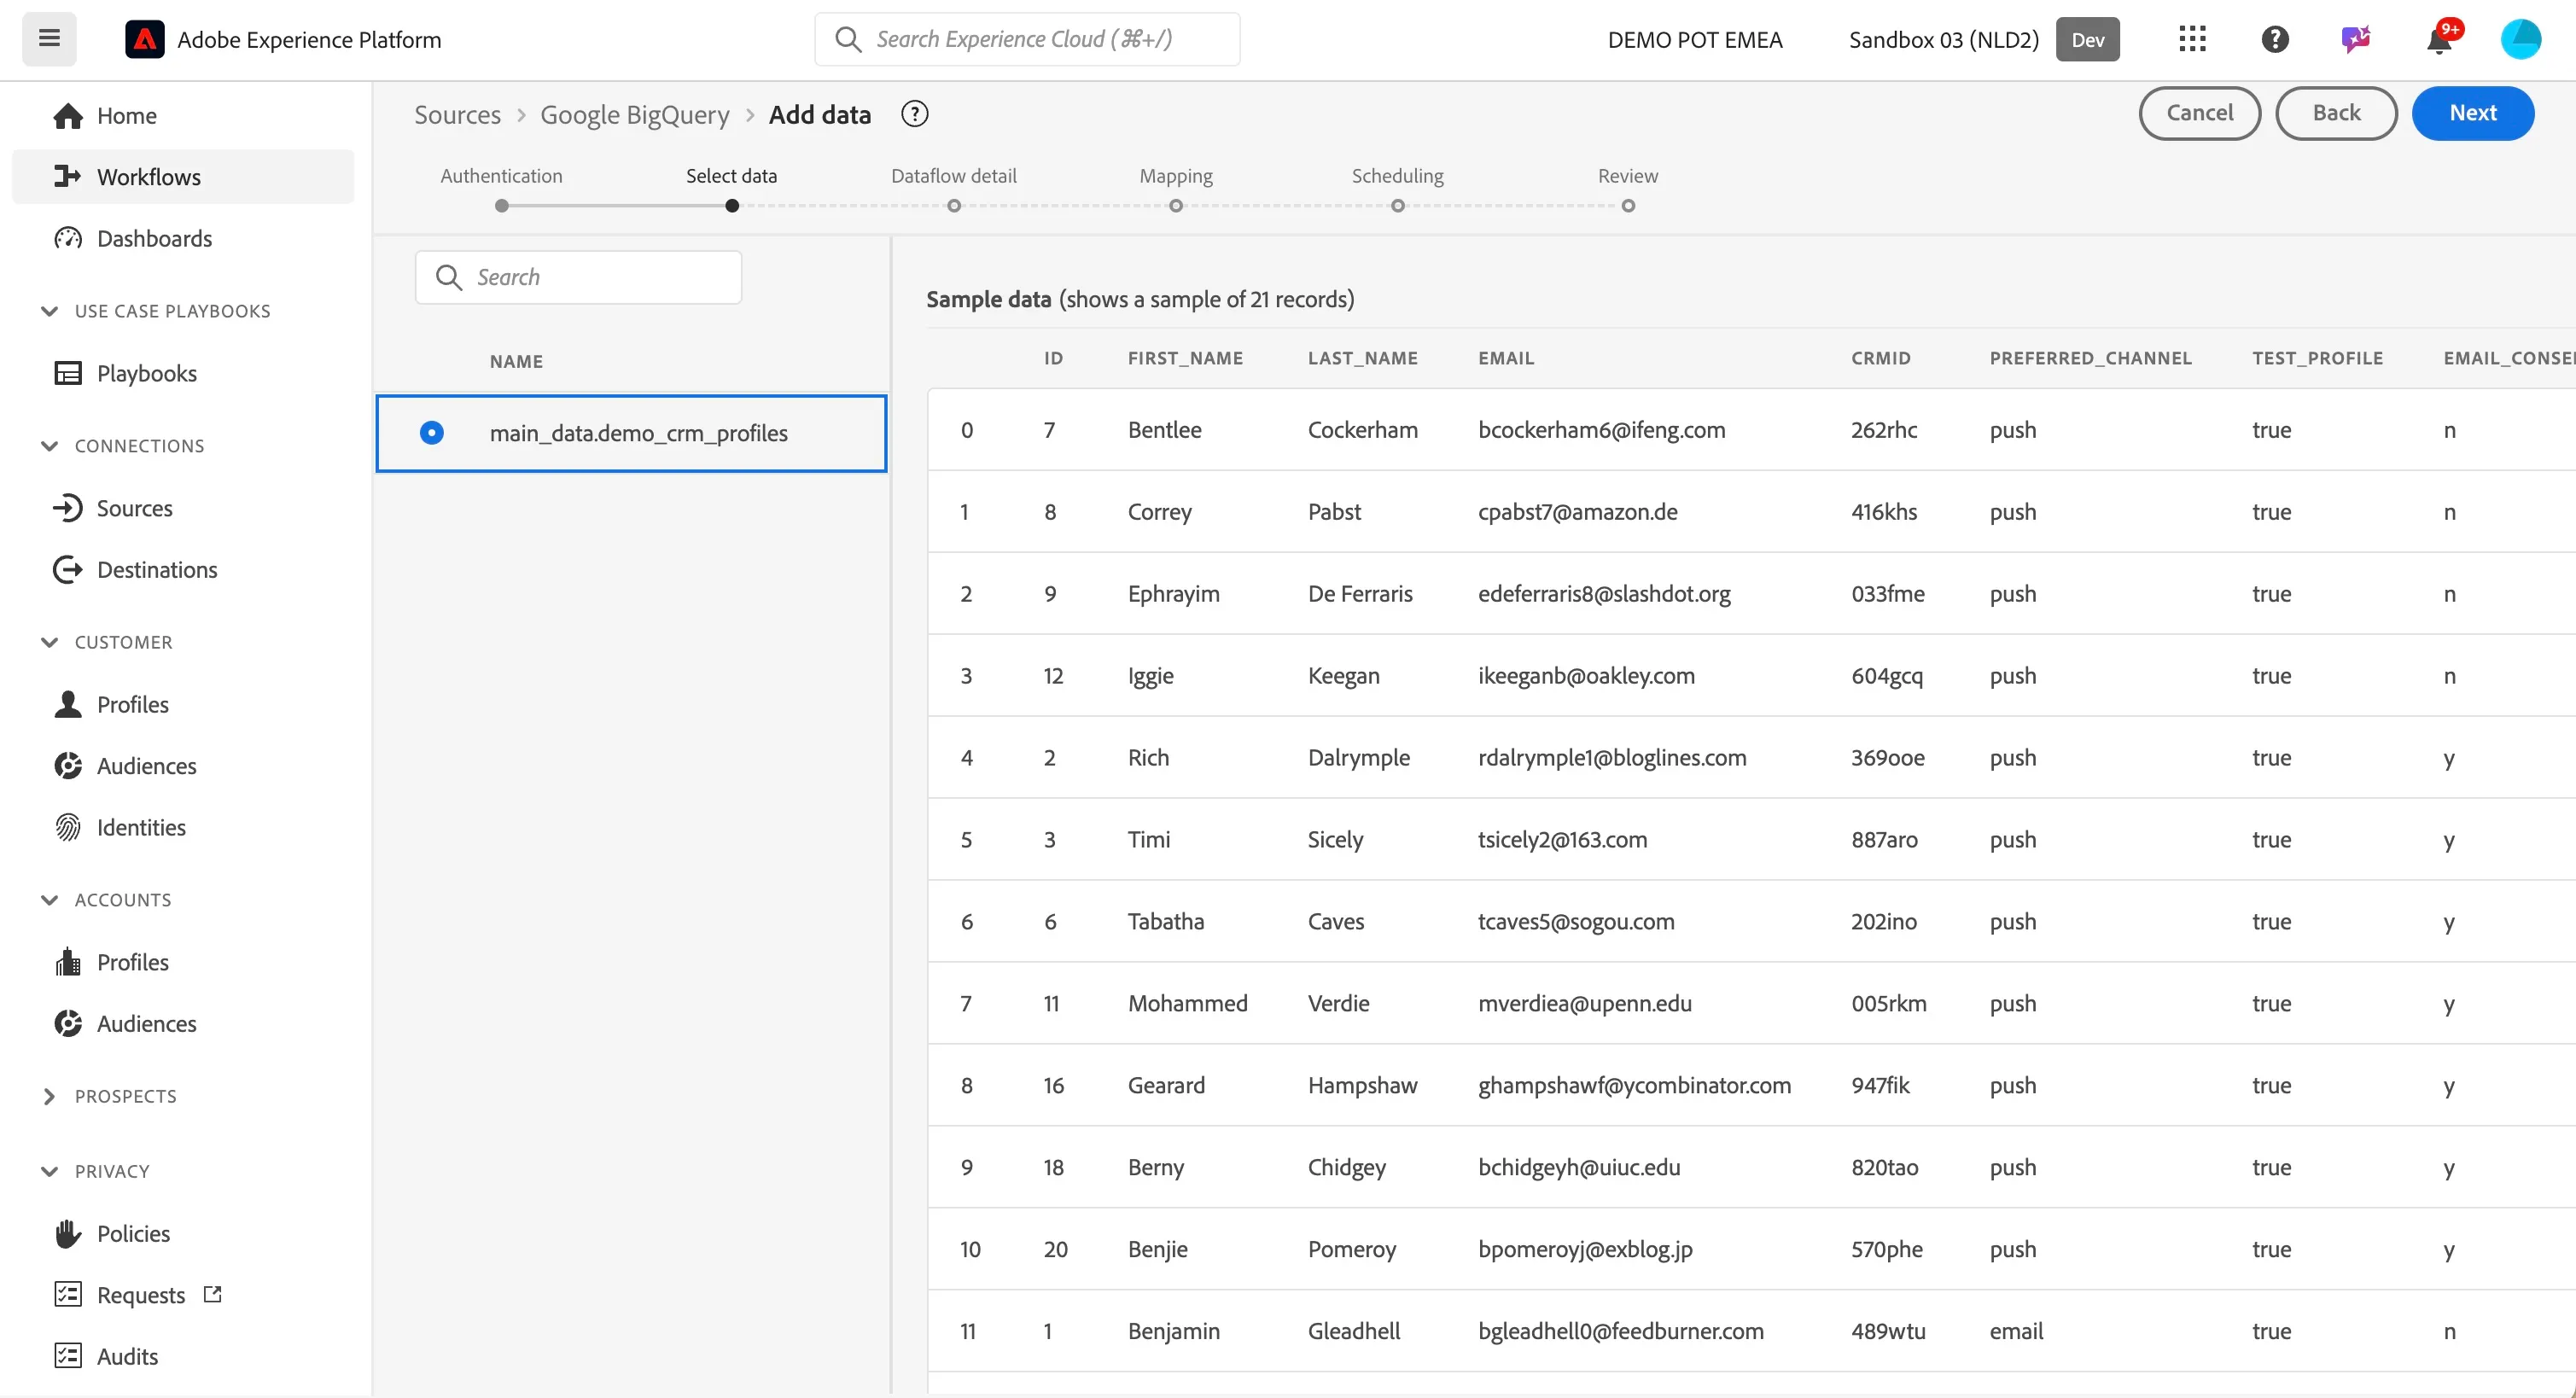Open the user profile avatar
The height and width of the screenshot is (1398, 2576).
click(2521, 39)
